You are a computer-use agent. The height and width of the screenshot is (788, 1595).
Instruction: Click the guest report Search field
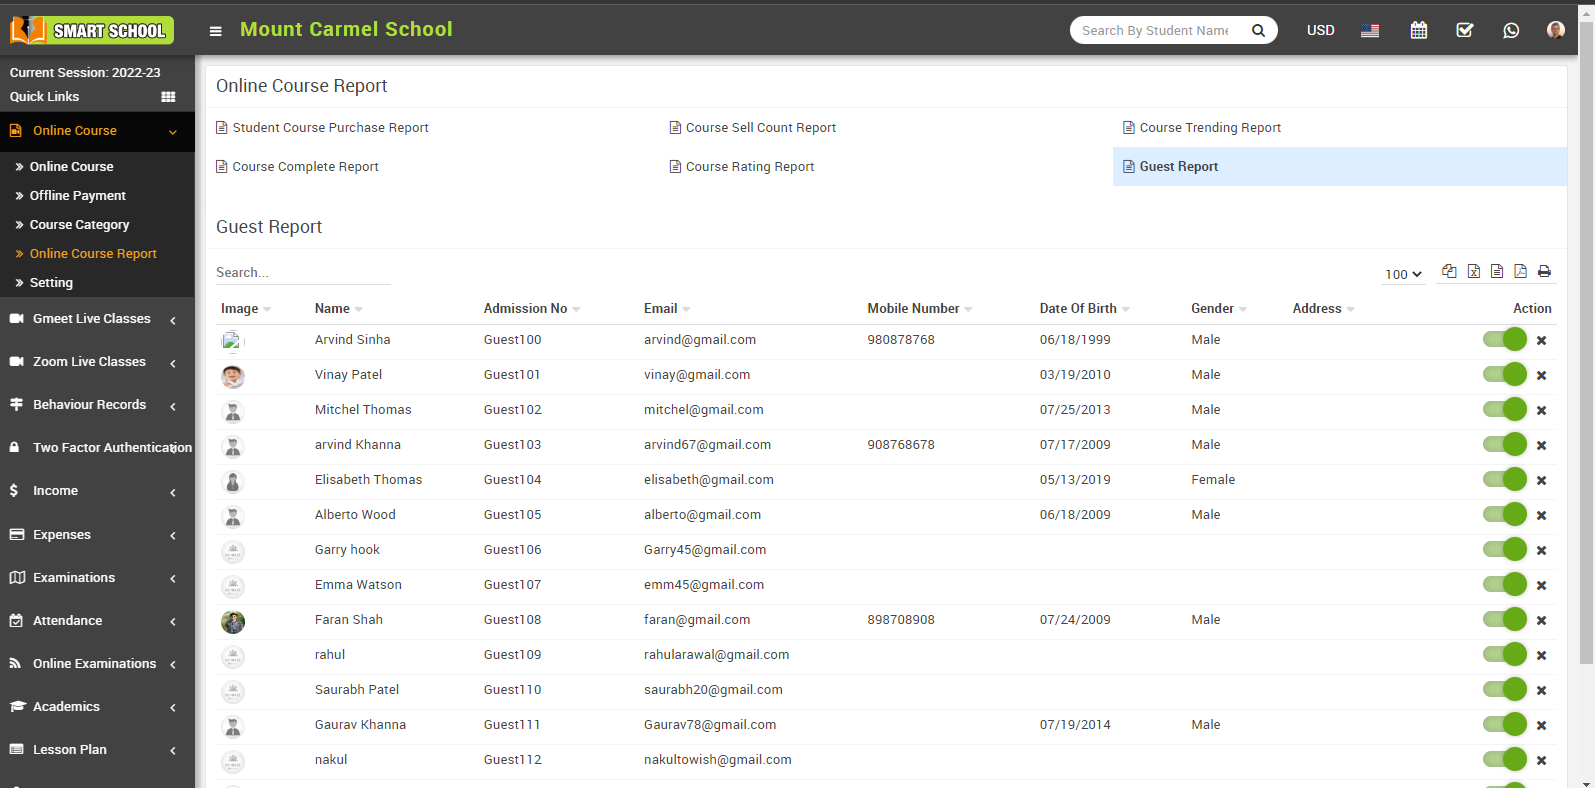click(302, 272)
